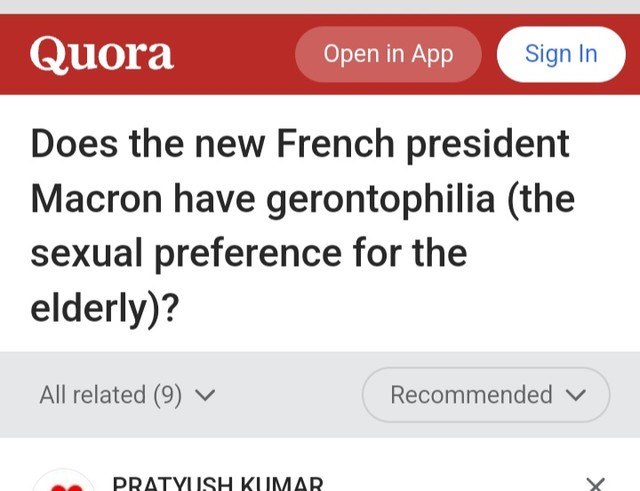Open the Recommended sort dropdown

pyautogui.click(x=486, y=395)
